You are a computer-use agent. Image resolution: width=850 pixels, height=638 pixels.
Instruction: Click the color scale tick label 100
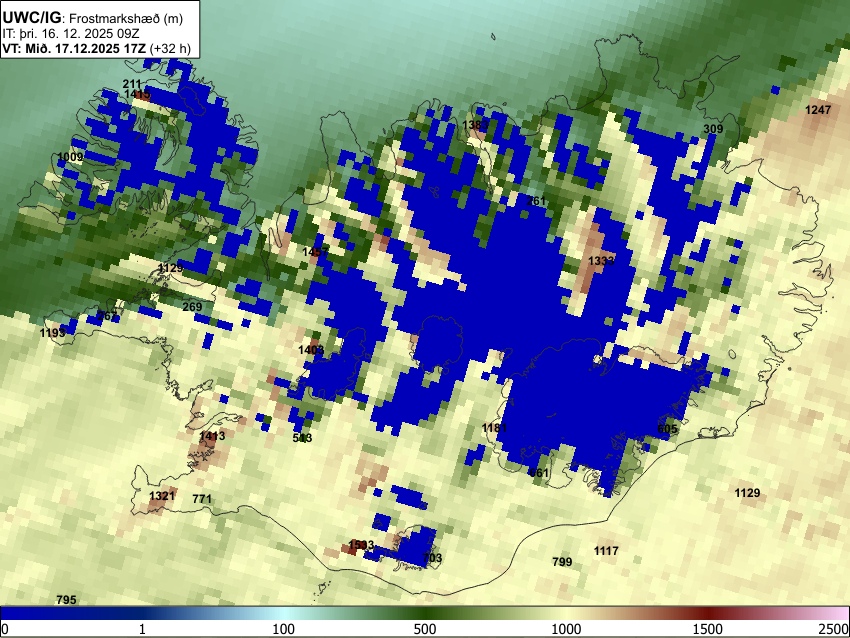(x=284, y=629)
